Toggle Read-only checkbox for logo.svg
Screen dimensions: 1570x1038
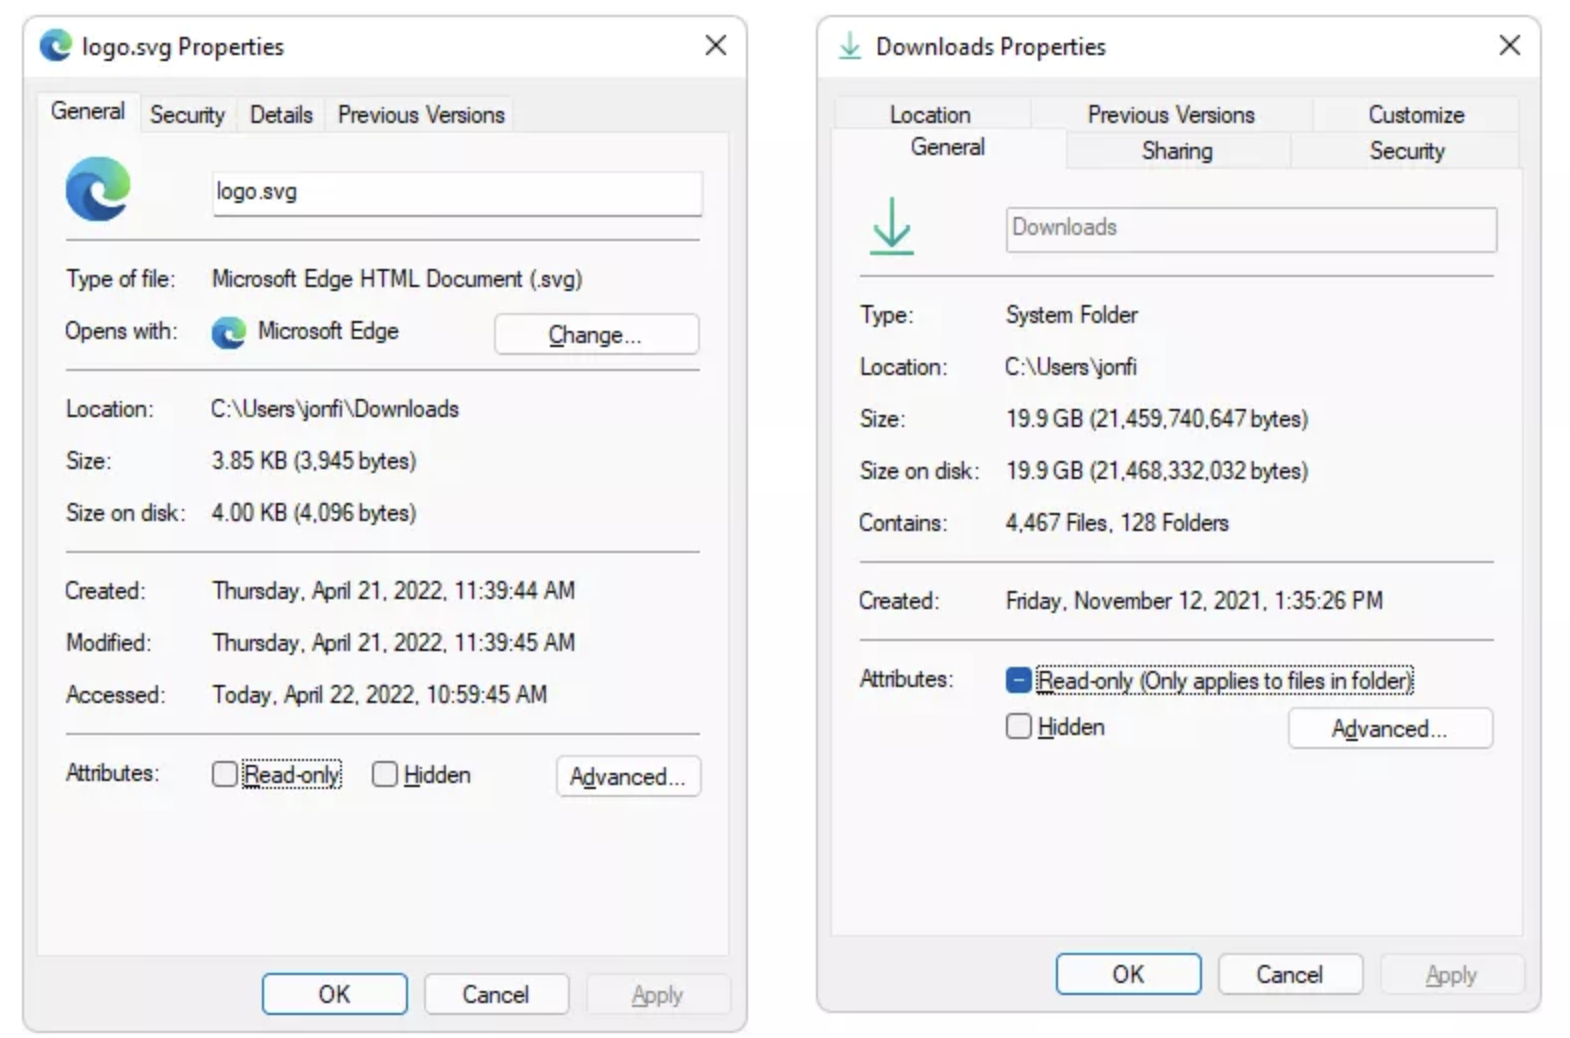click(225, 774)
